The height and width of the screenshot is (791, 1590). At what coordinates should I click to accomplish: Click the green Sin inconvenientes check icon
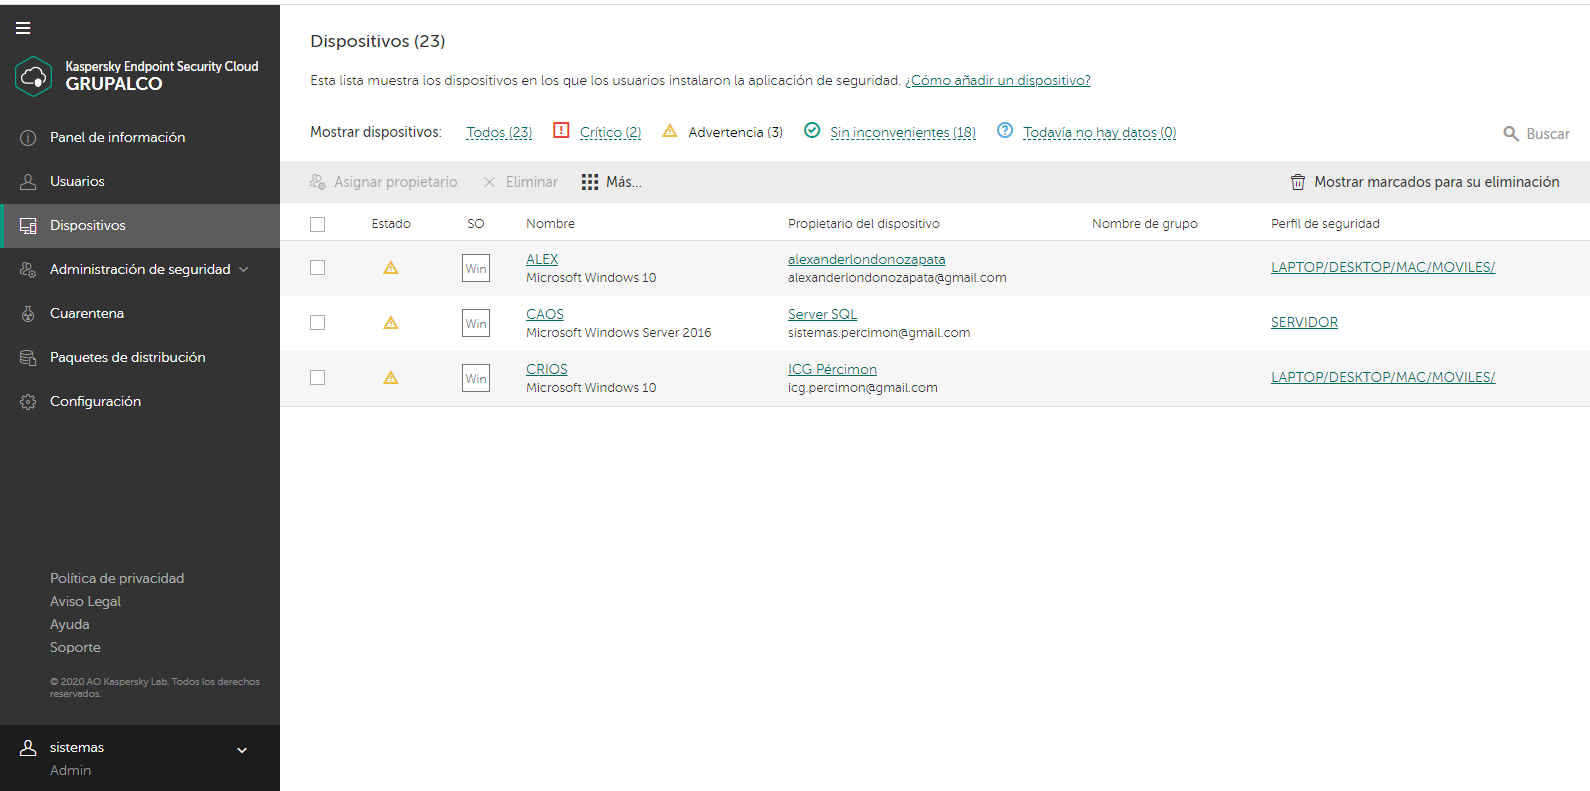(x=812, y=130)
